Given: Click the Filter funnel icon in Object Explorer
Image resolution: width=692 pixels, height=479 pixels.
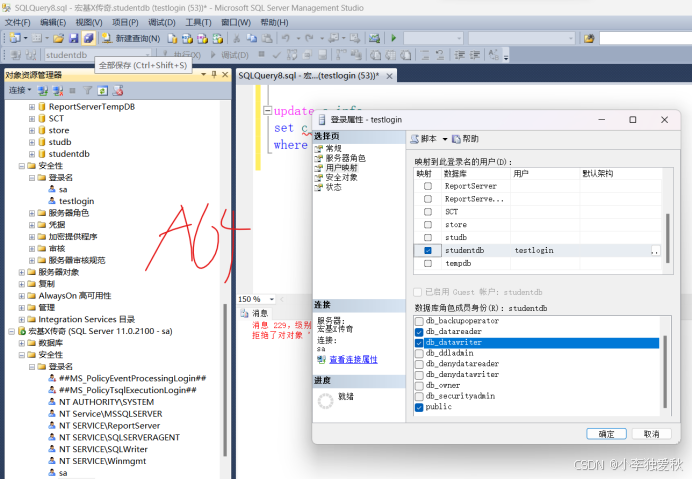Looking at the screenshot, I should pos(87,91).
